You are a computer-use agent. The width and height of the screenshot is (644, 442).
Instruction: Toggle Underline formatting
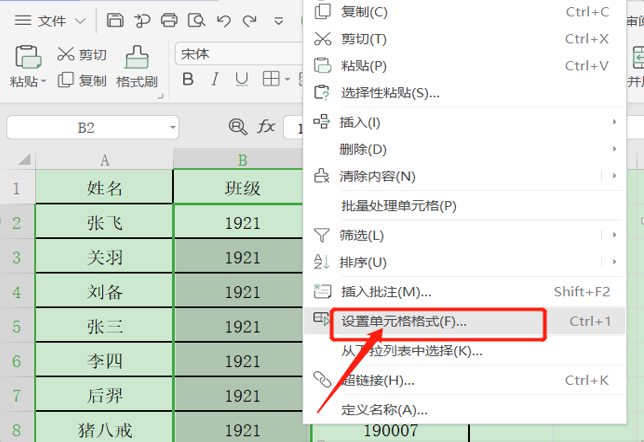click(x=242, y=79)
